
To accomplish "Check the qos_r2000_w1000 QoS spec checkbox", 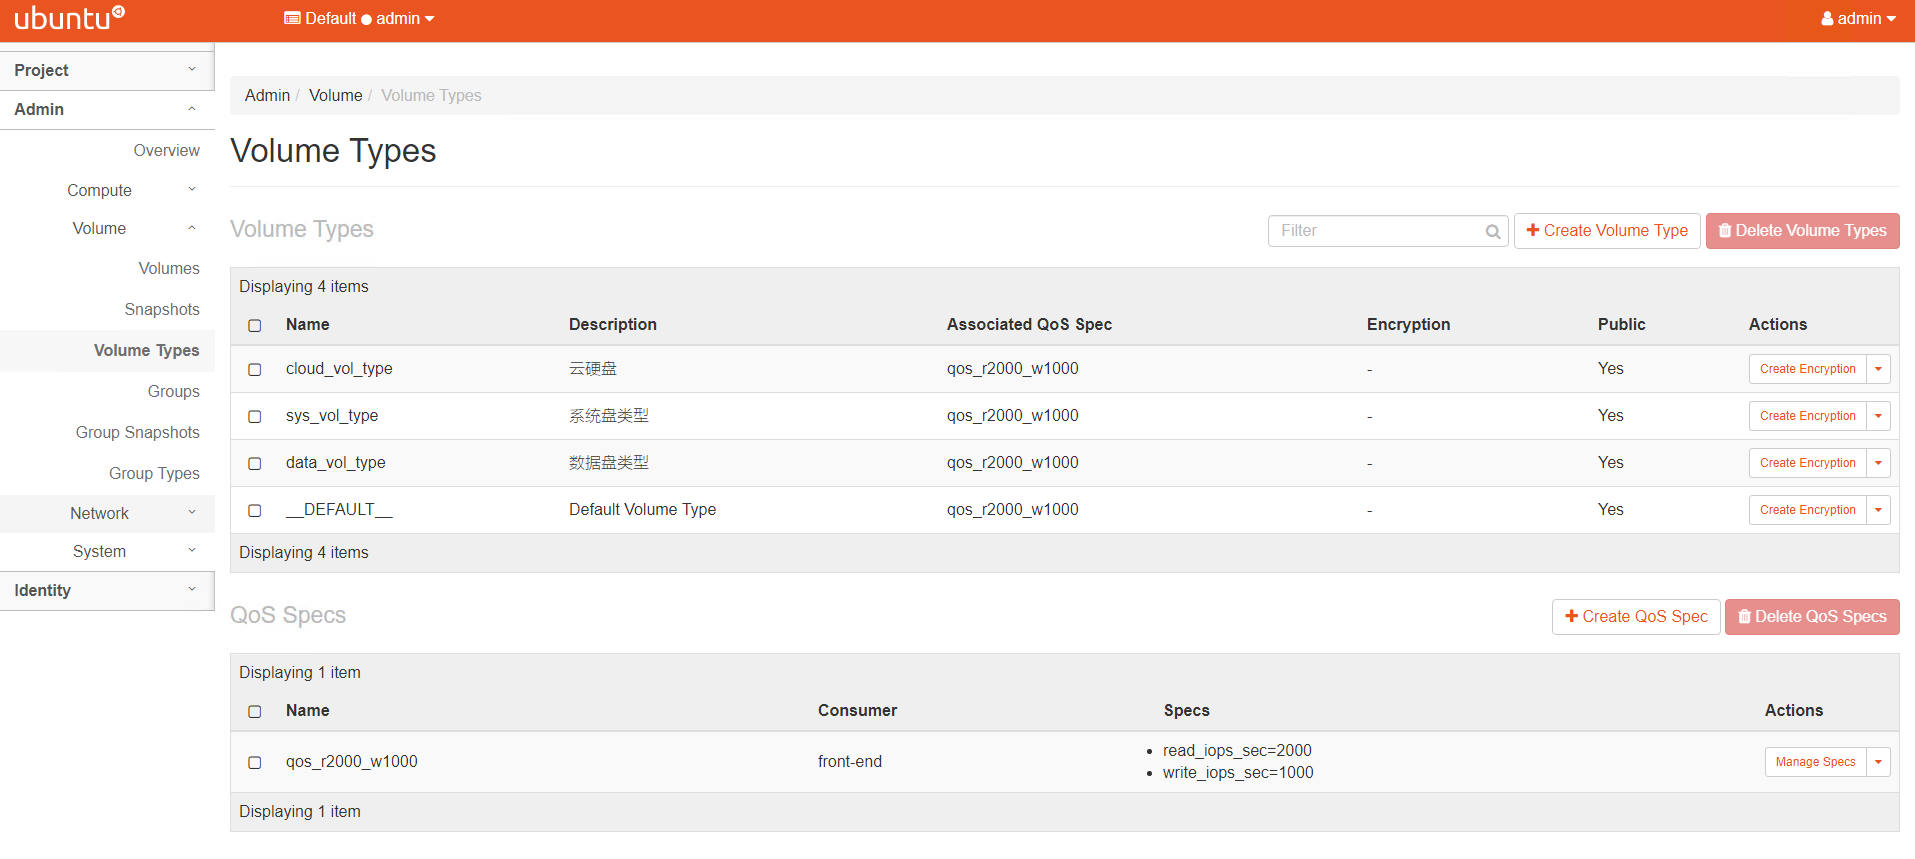I will (x=255, y=762).
